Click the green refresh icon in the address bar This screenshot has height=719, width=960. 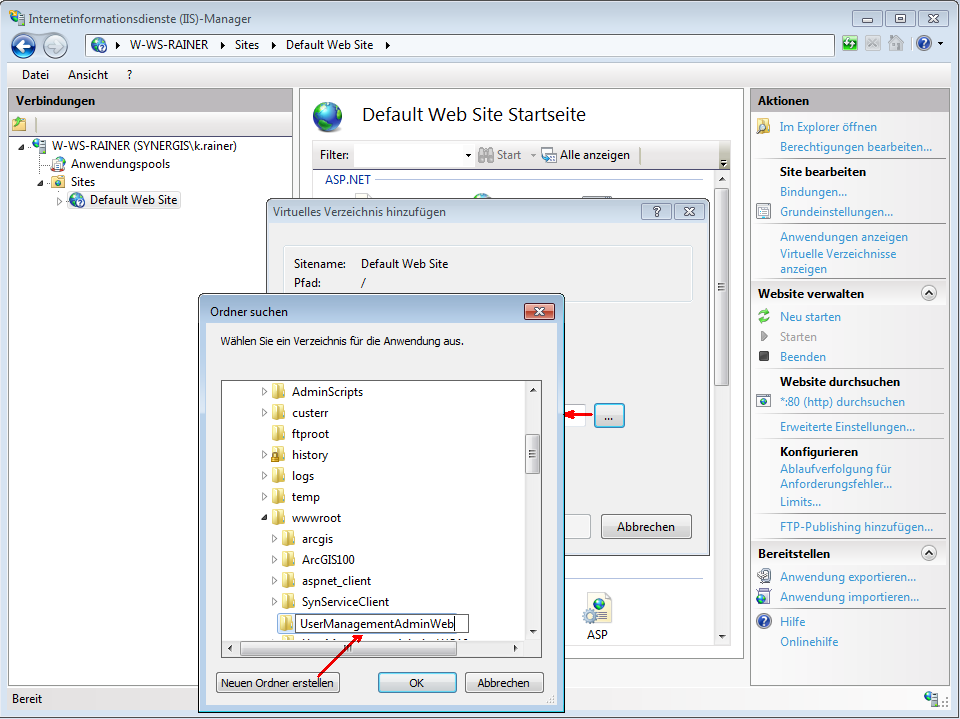tap(848, 43)
